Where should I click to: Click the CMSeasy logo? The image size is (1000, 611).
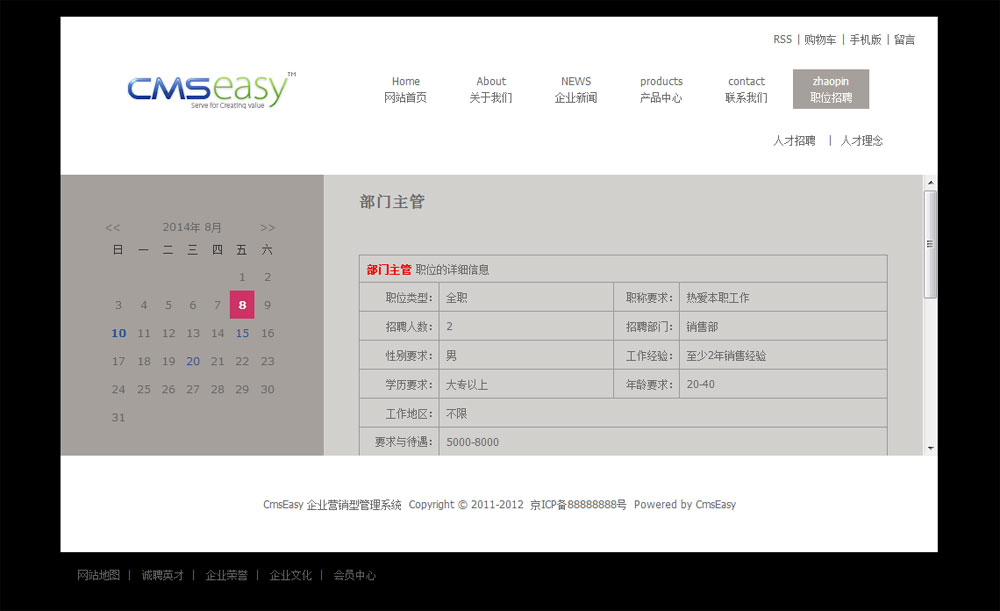[x=211, y=90]
